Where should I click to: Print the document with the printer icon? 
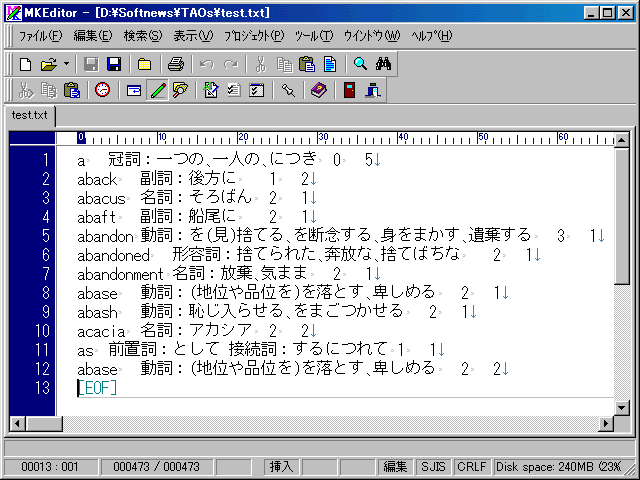tap(176, 64)
